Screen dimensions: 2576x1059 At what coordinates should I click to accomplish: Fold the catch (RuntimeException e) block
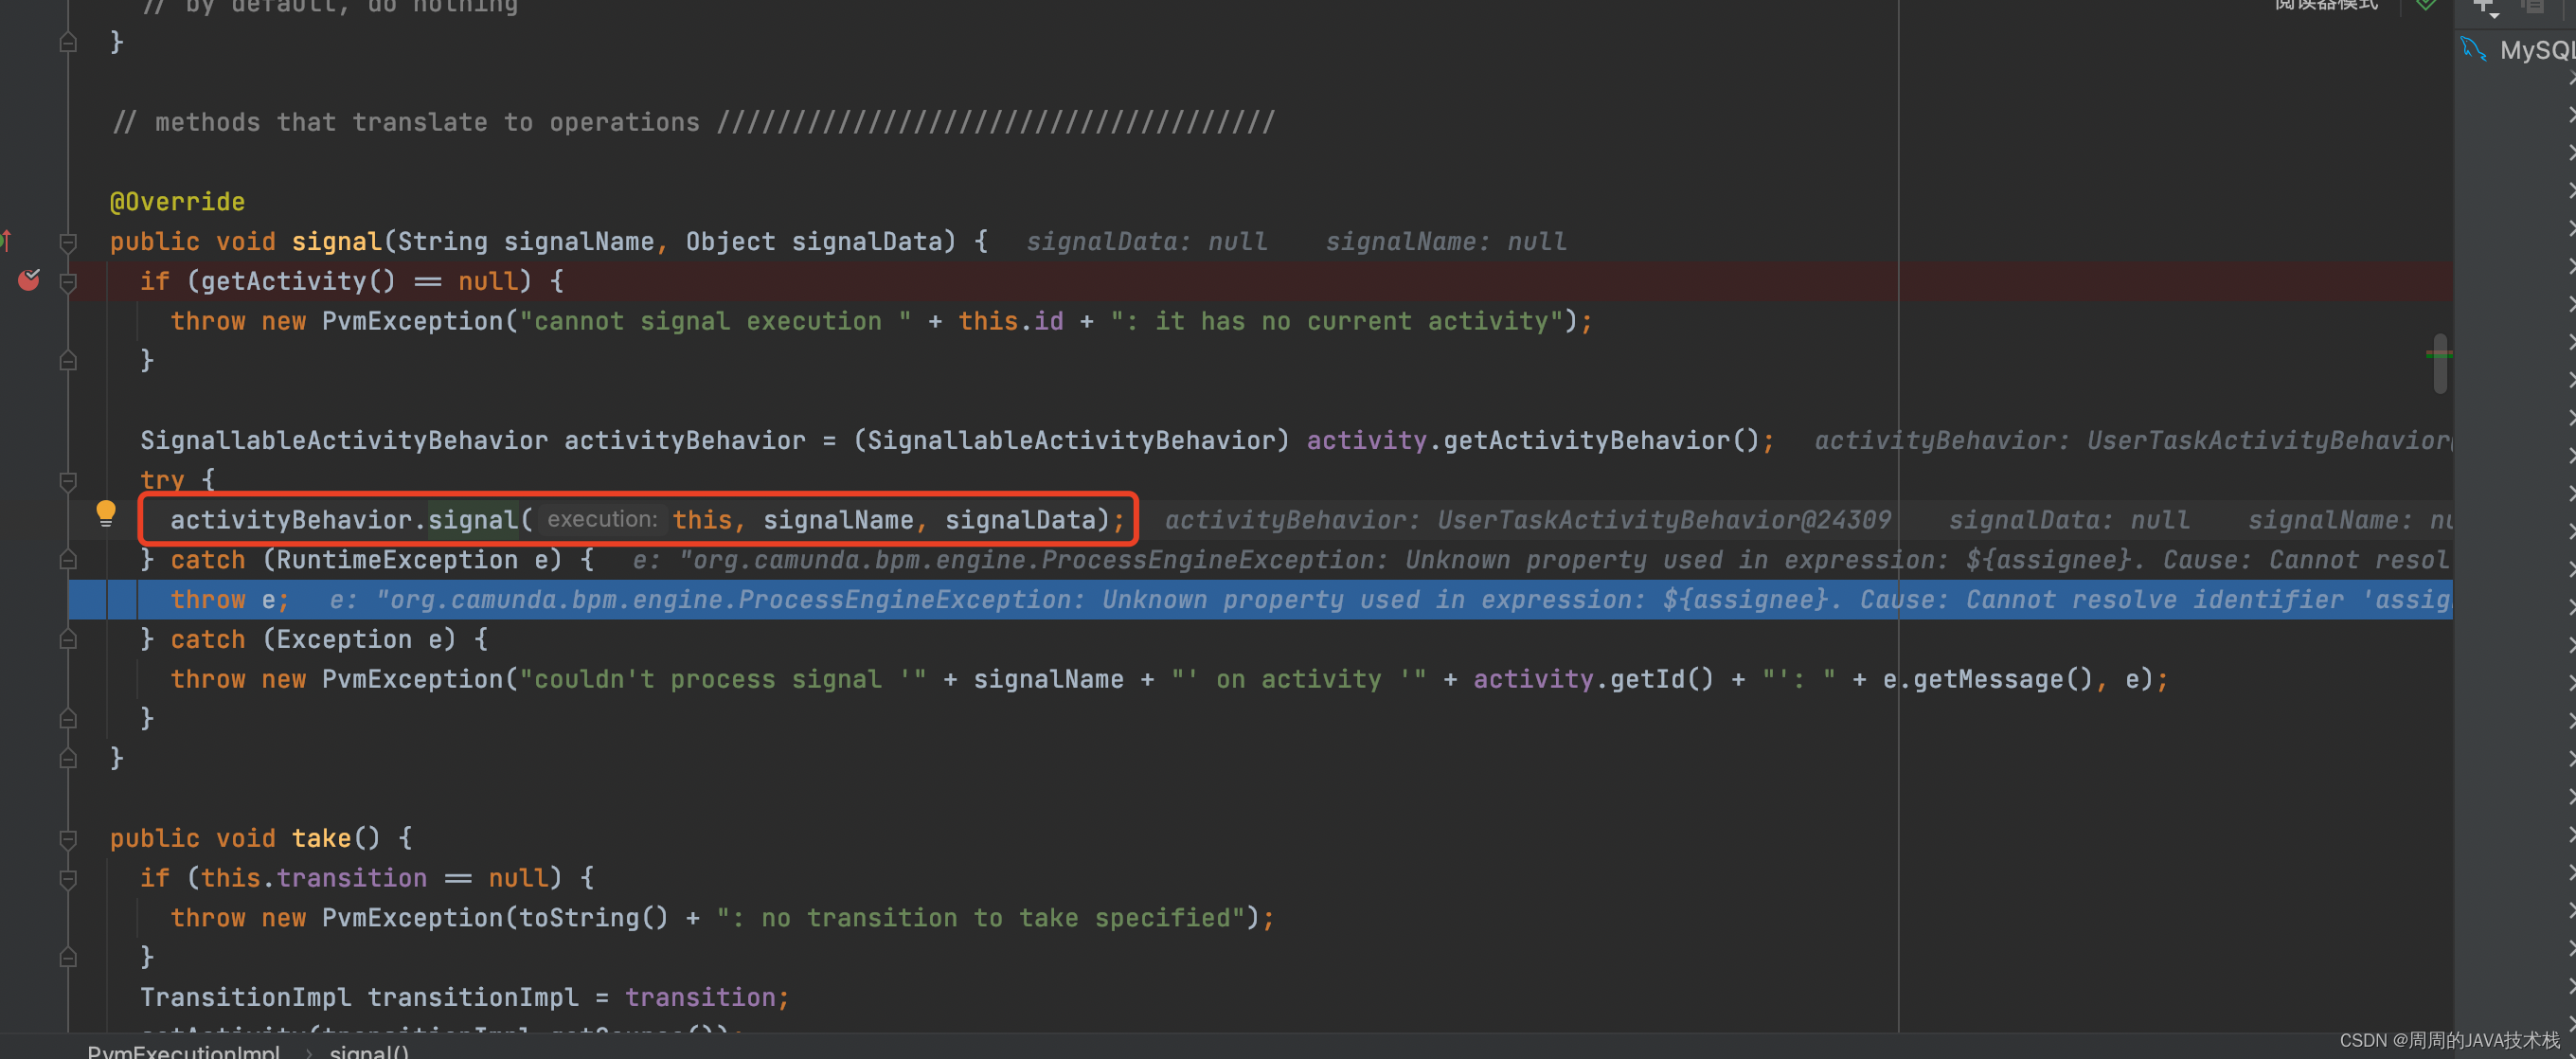pos(68,559)
